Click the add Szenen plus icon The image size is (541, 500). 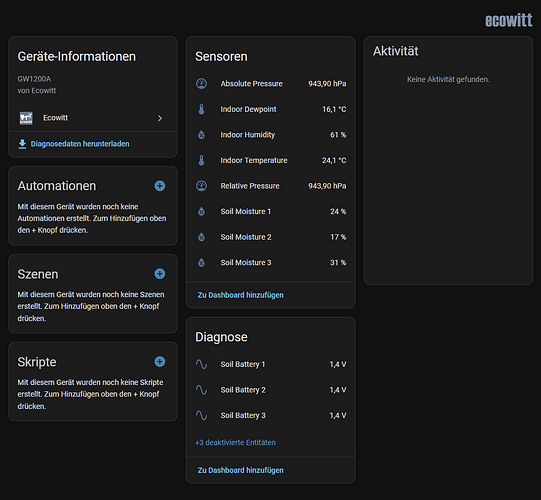(159, 274)
